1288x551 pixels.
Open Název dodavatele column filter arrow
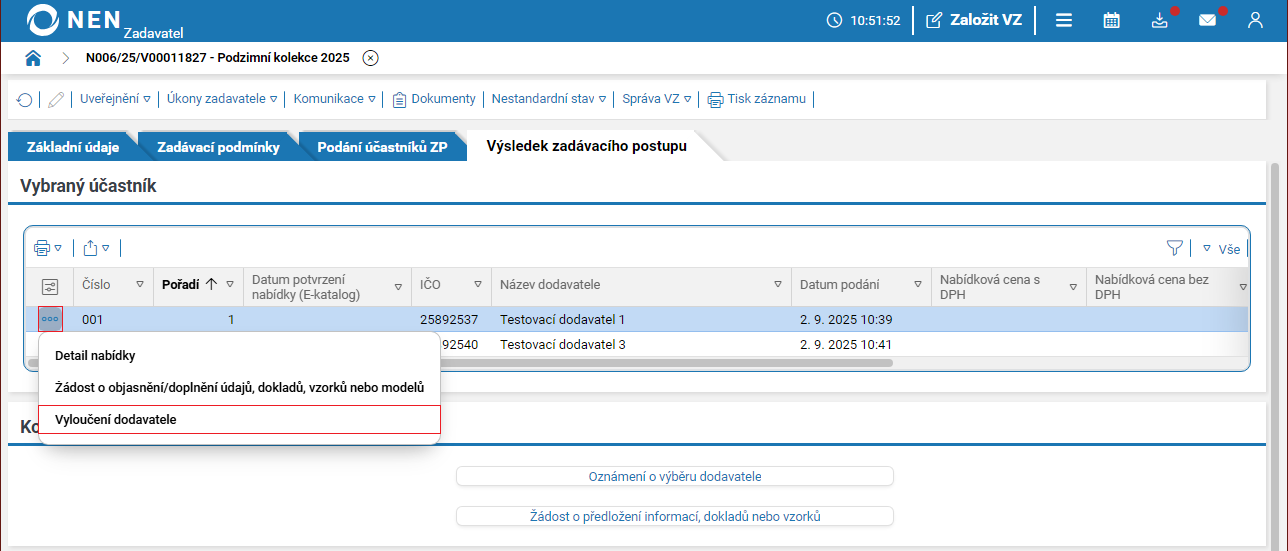[778, 285]
